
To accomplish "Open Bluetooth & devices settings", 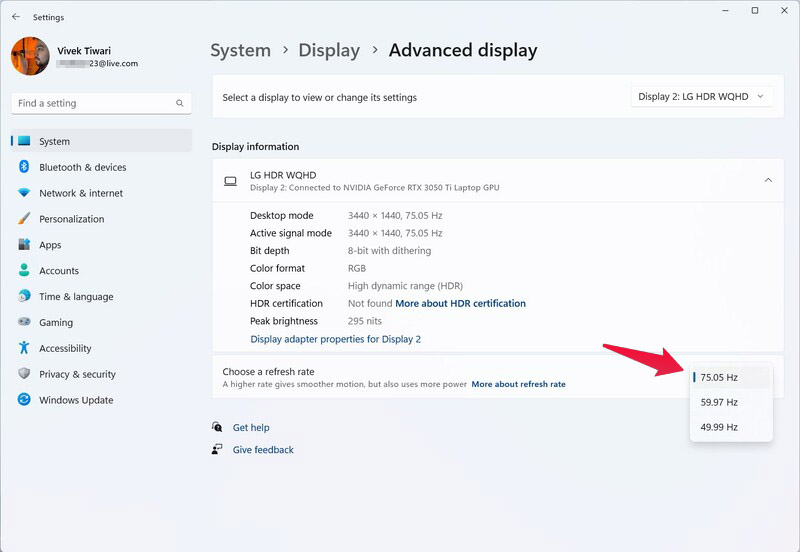I will [x=102, y=167].
